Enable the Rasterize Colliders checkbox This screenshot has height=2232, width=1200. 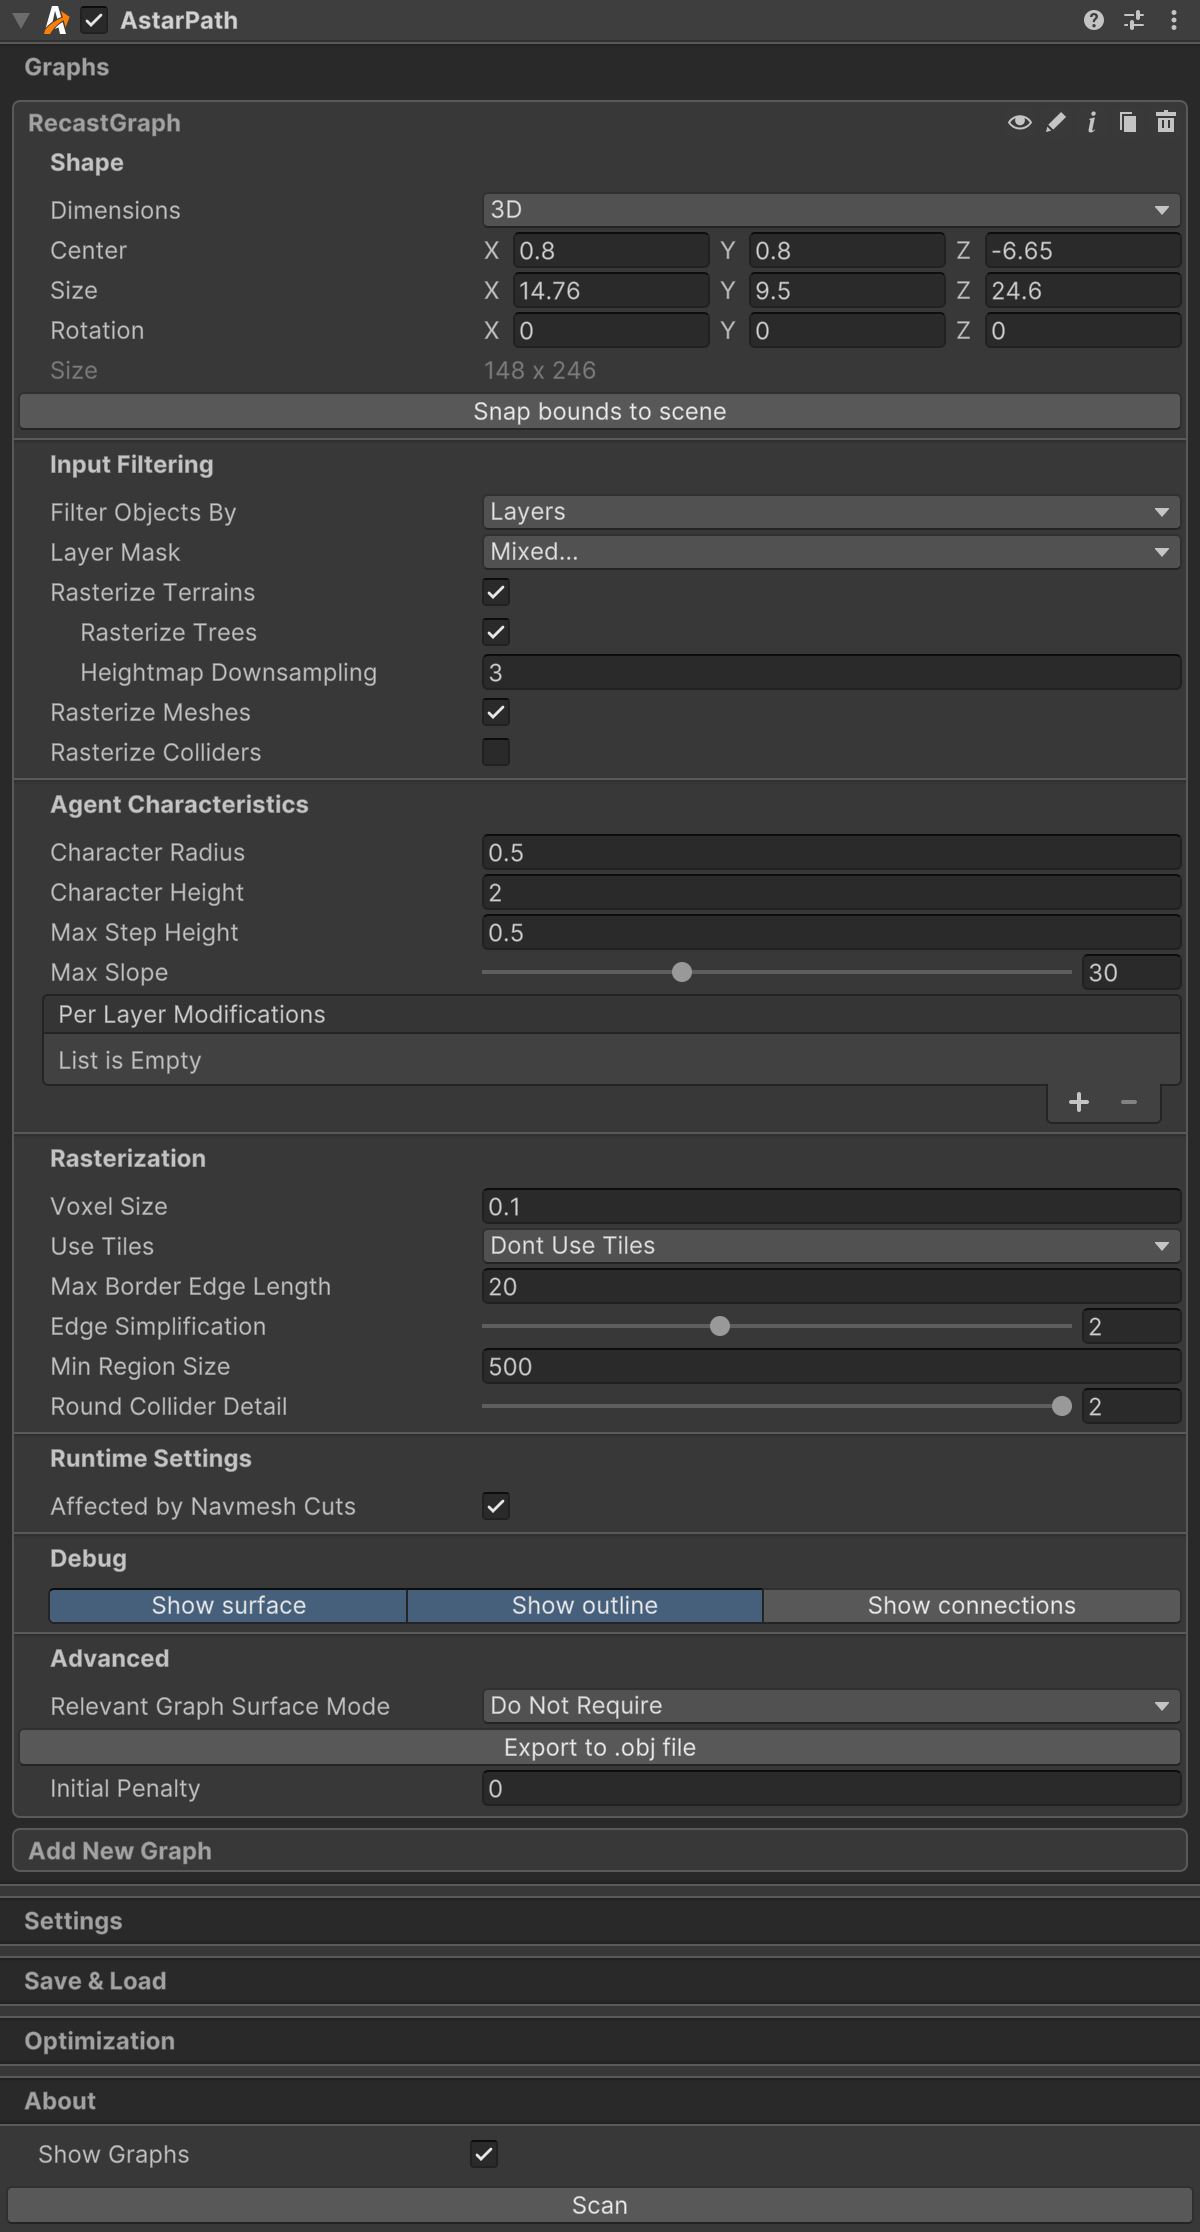pyautogui.click(x=496, y=752)
